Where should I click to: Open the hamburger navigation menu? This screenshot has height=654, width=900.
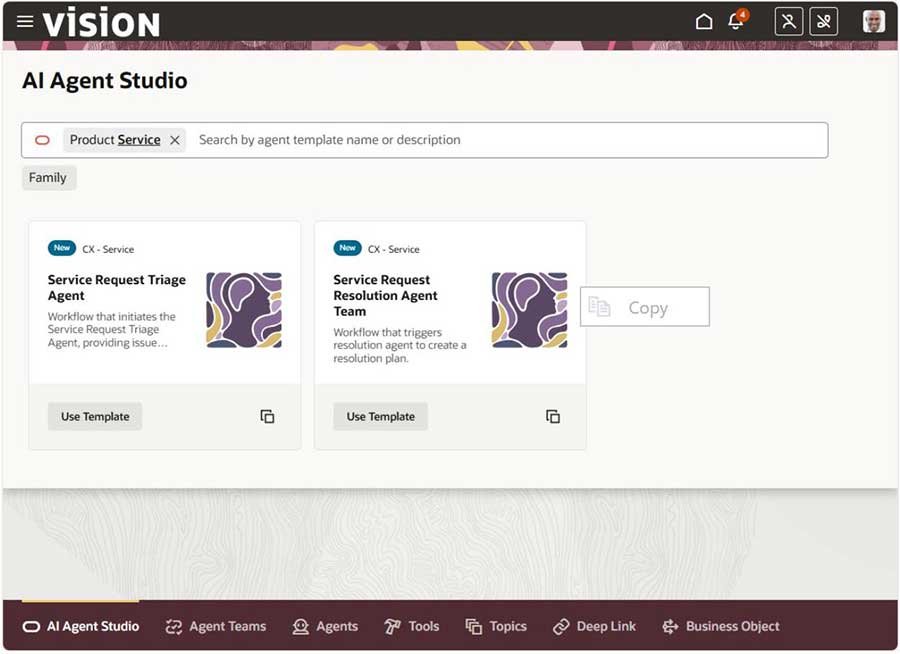point(25,22)
